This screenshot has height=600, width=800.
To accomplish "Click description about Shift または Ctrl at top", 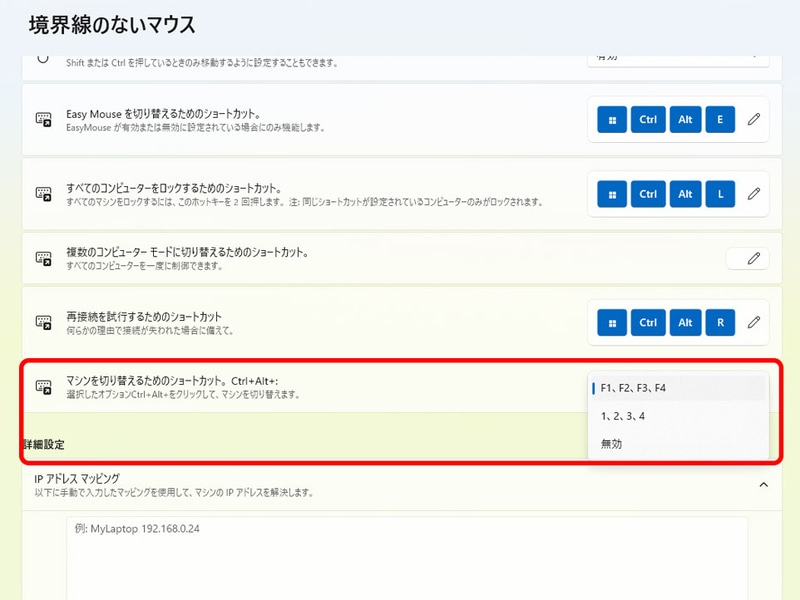I will [202, 63].
